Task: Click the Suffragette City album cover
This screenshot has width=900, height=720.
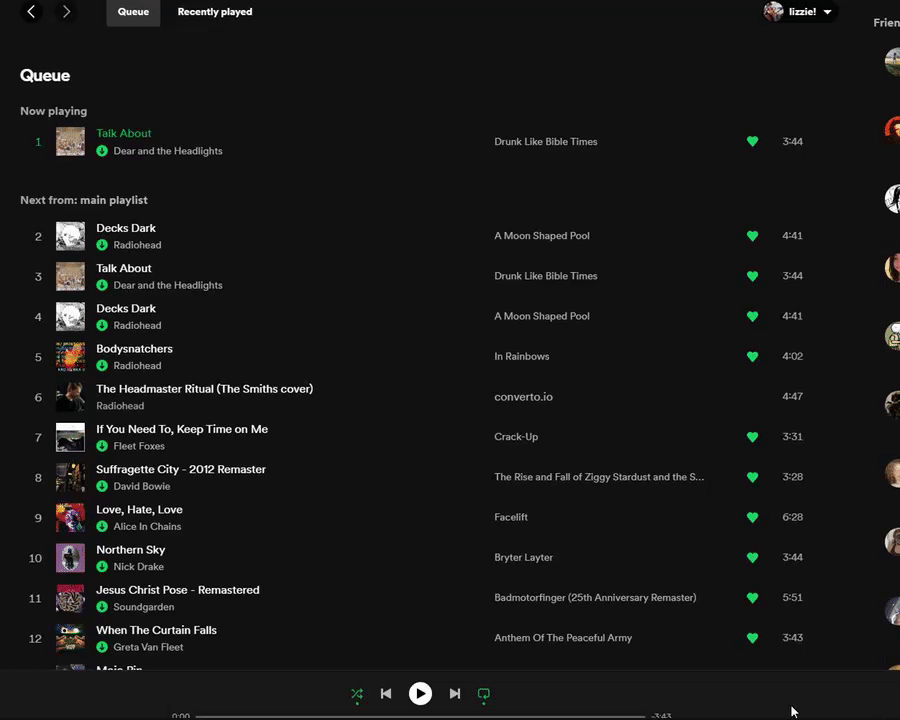Action: pyautogui.click(x=70, y=477)
